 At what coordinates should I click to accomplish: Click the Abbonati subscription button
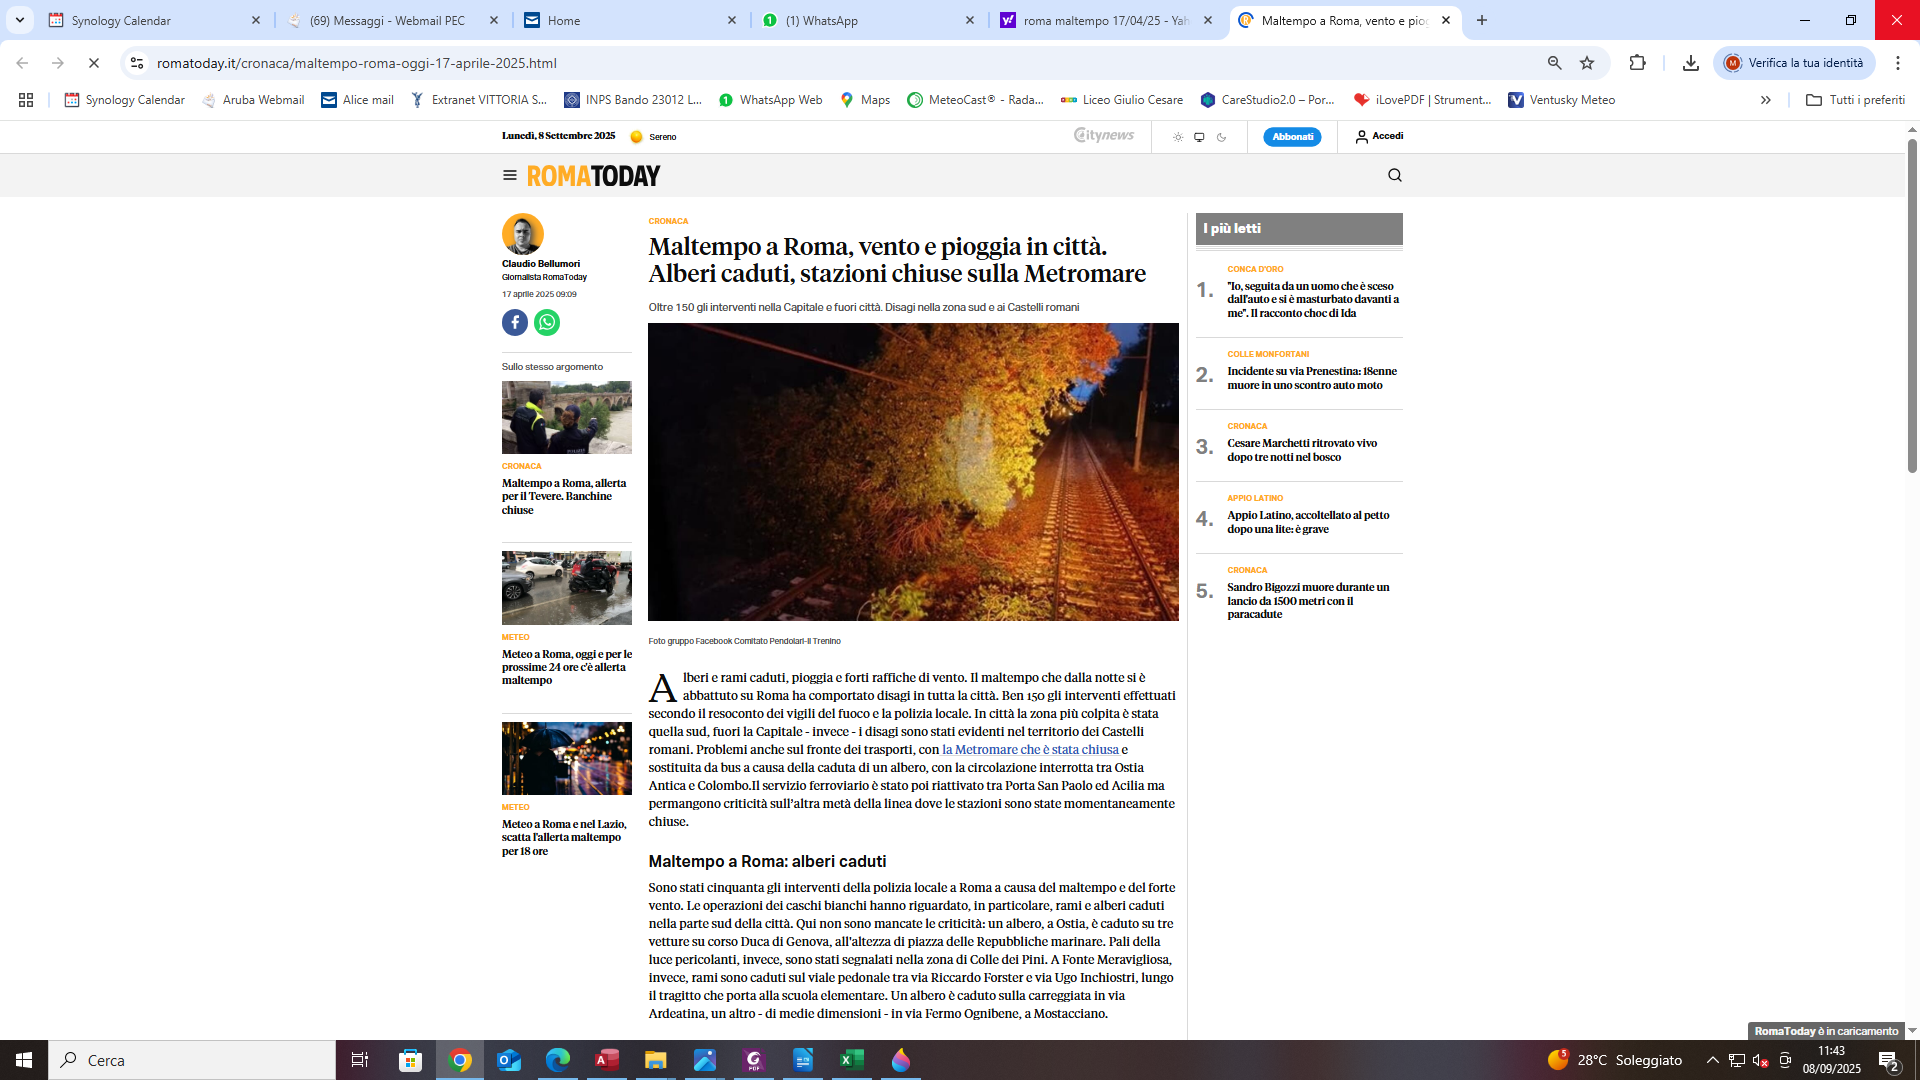(1292, 136)
